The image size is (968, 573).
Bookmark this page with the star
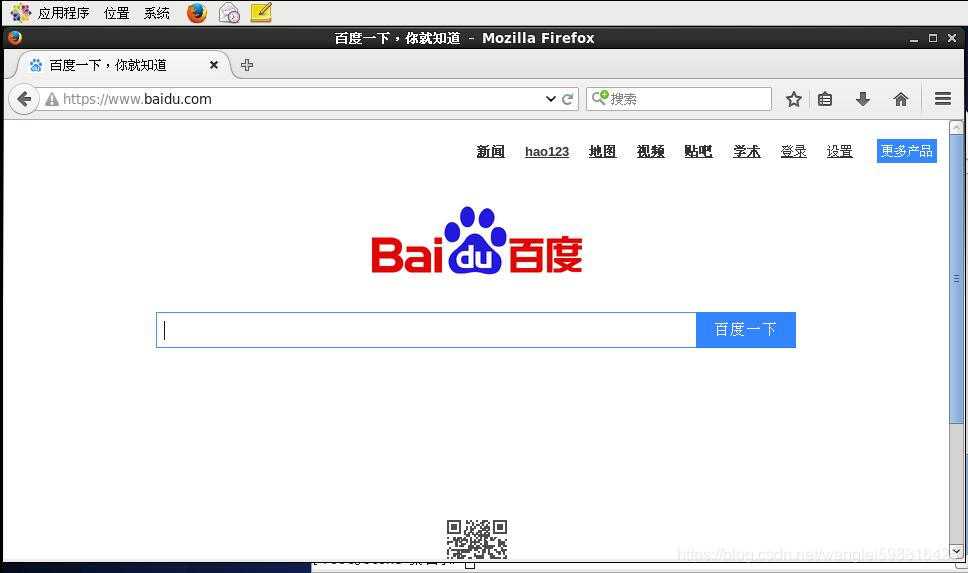[794, 99]
